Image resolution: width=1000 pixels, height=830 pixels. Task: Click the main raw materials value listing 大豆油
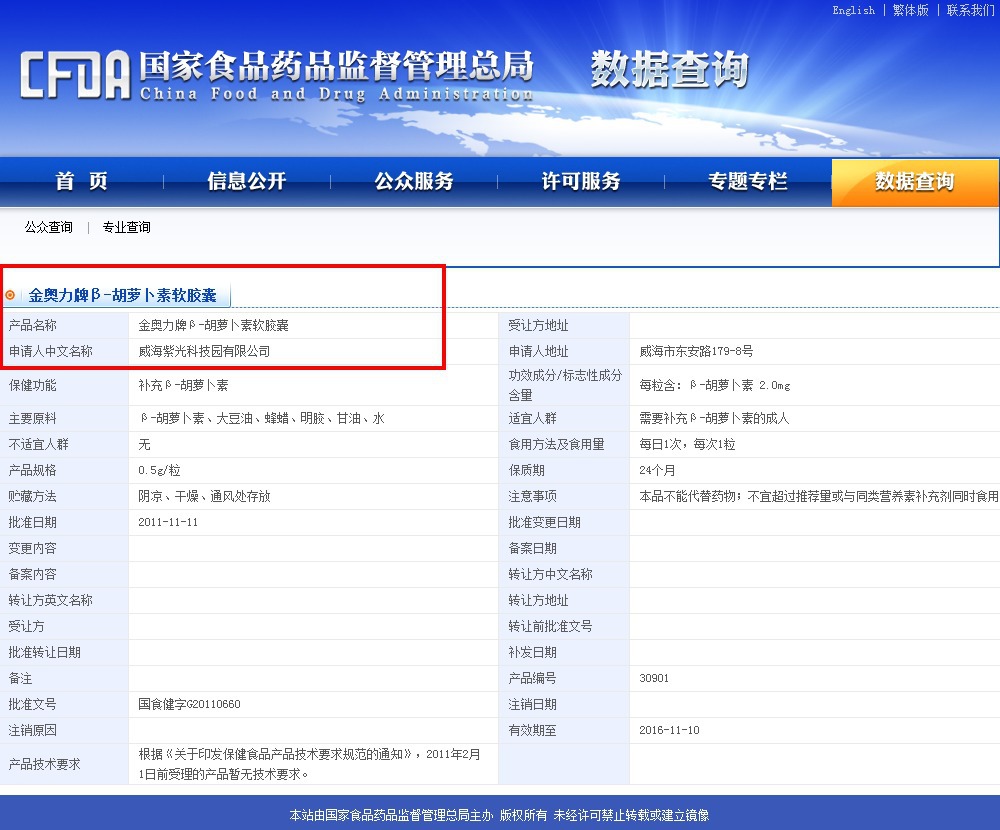262,419
